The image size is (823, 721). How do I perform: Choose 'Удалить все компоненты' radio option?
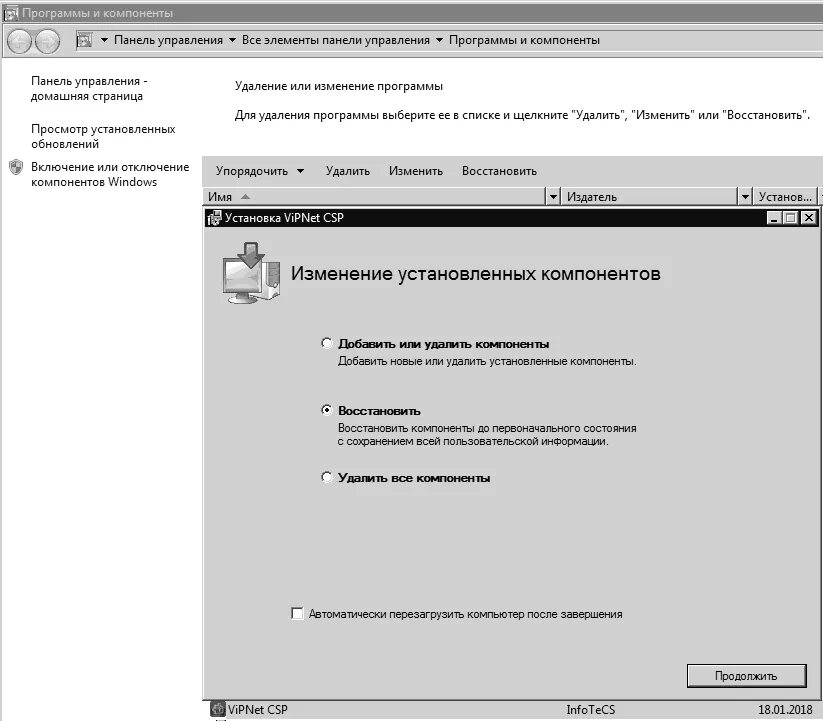click(326, 477)
